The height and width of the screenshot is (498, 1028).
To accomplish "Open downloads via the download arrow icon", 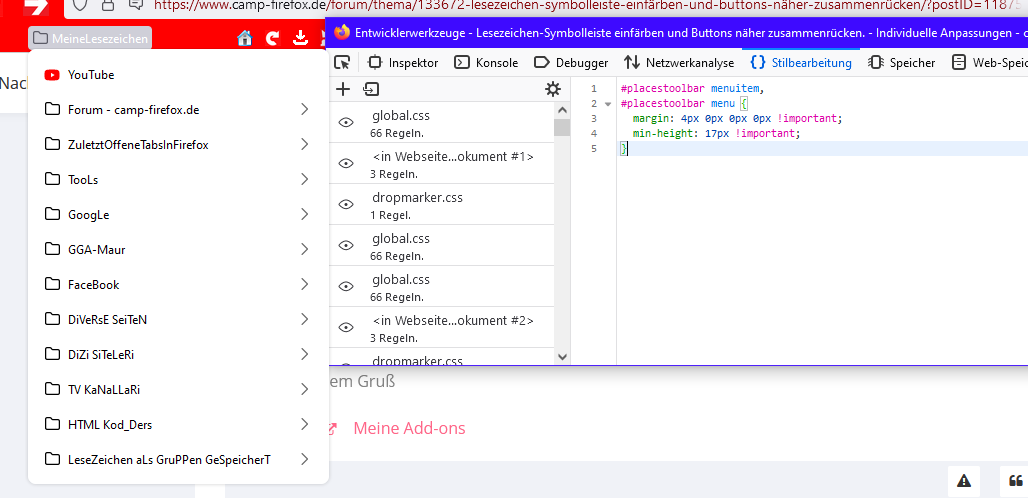I will click(299, 39).
